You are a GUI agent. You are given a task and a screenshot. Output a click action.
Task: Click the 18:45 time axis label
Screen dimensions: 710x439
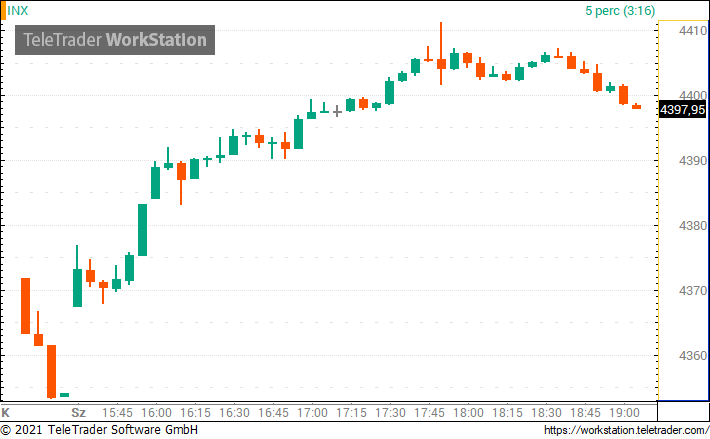[585, 413]
